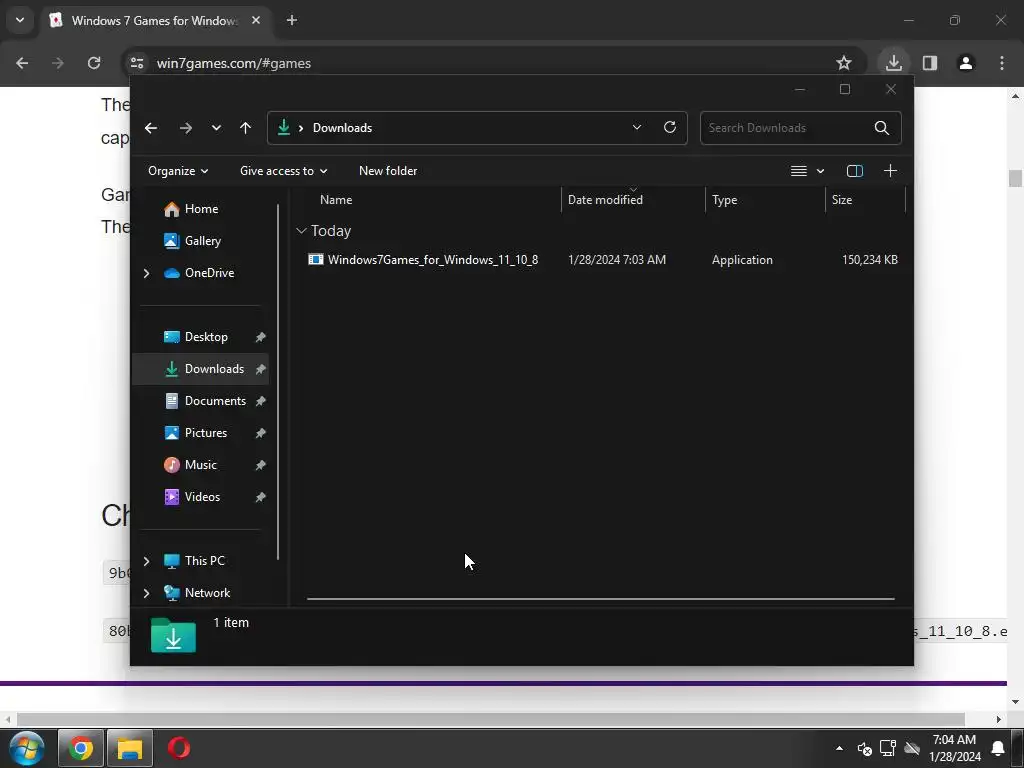Open File Explorer from the taskbar

click(130, 748)
